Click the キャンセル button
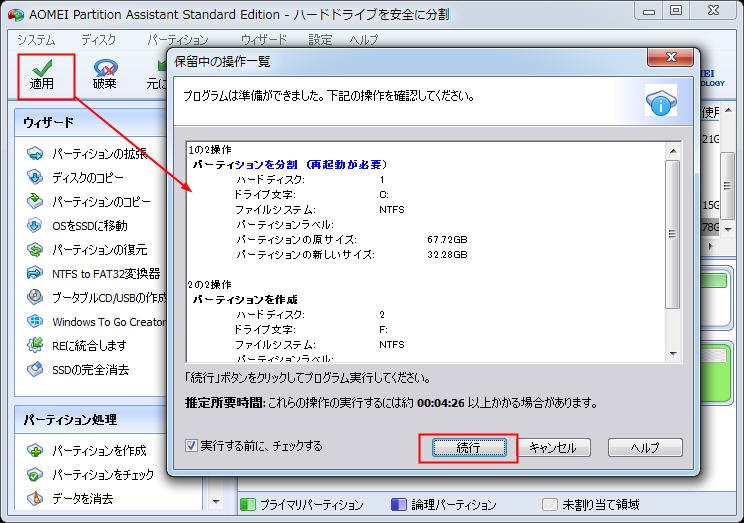Viewport: 744px width, 523px height. [x=553, y=448]
